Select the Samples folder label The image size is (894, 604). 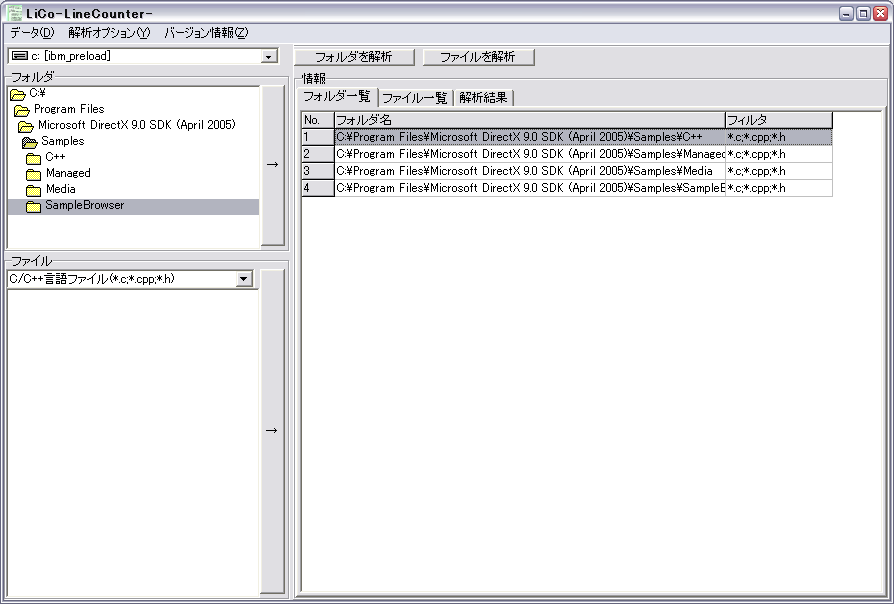coord(63,141)
